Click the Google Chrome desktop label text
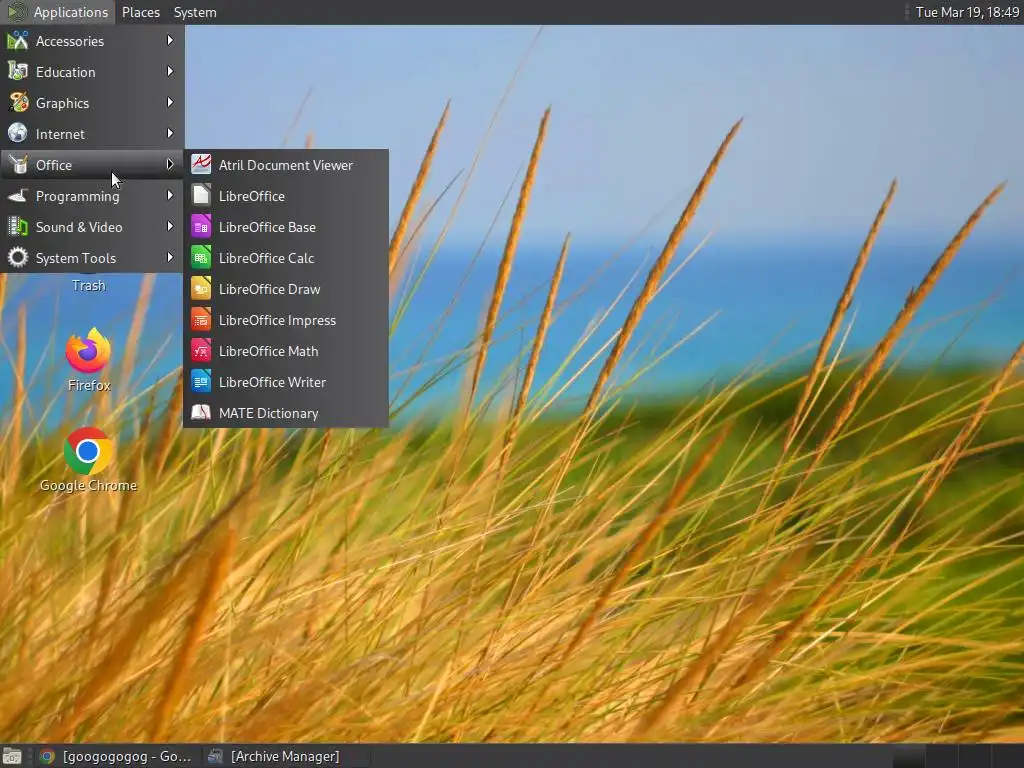 88,485
